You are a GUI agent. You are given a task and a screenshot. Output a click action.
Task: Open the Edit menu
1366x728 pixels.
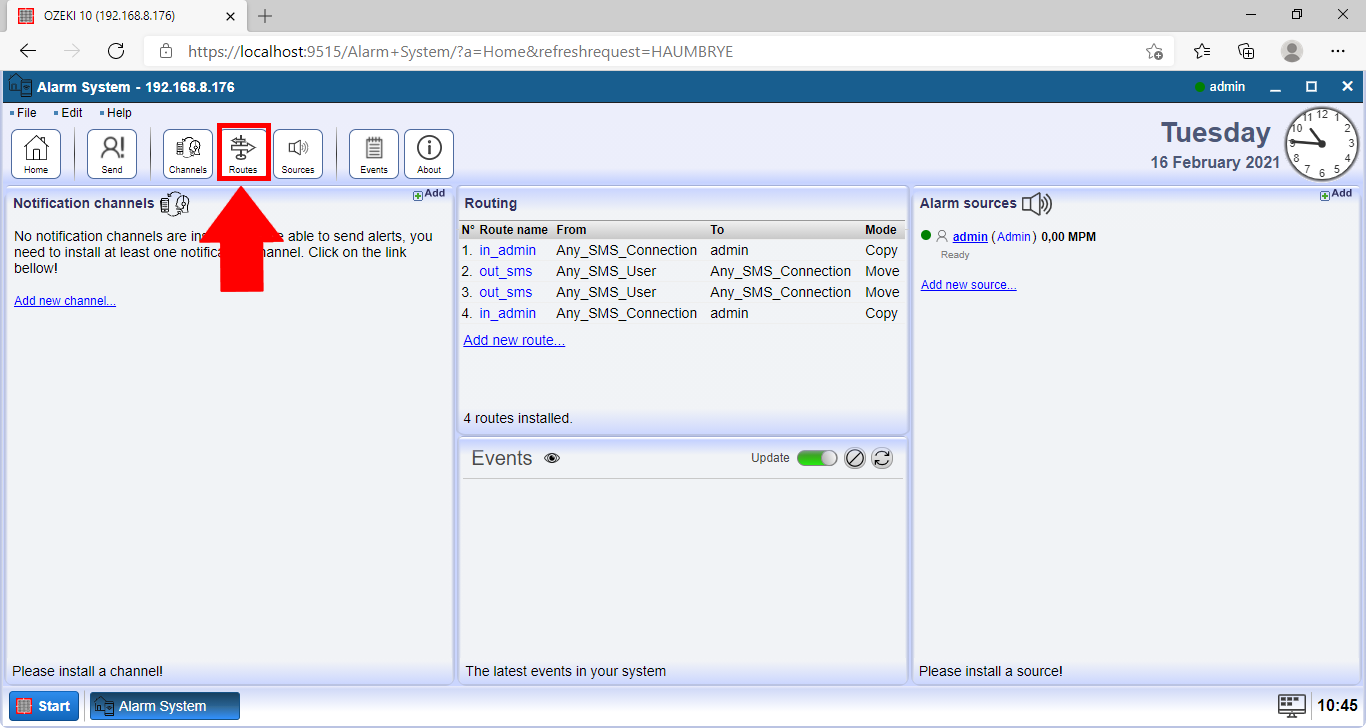point(71,113)
